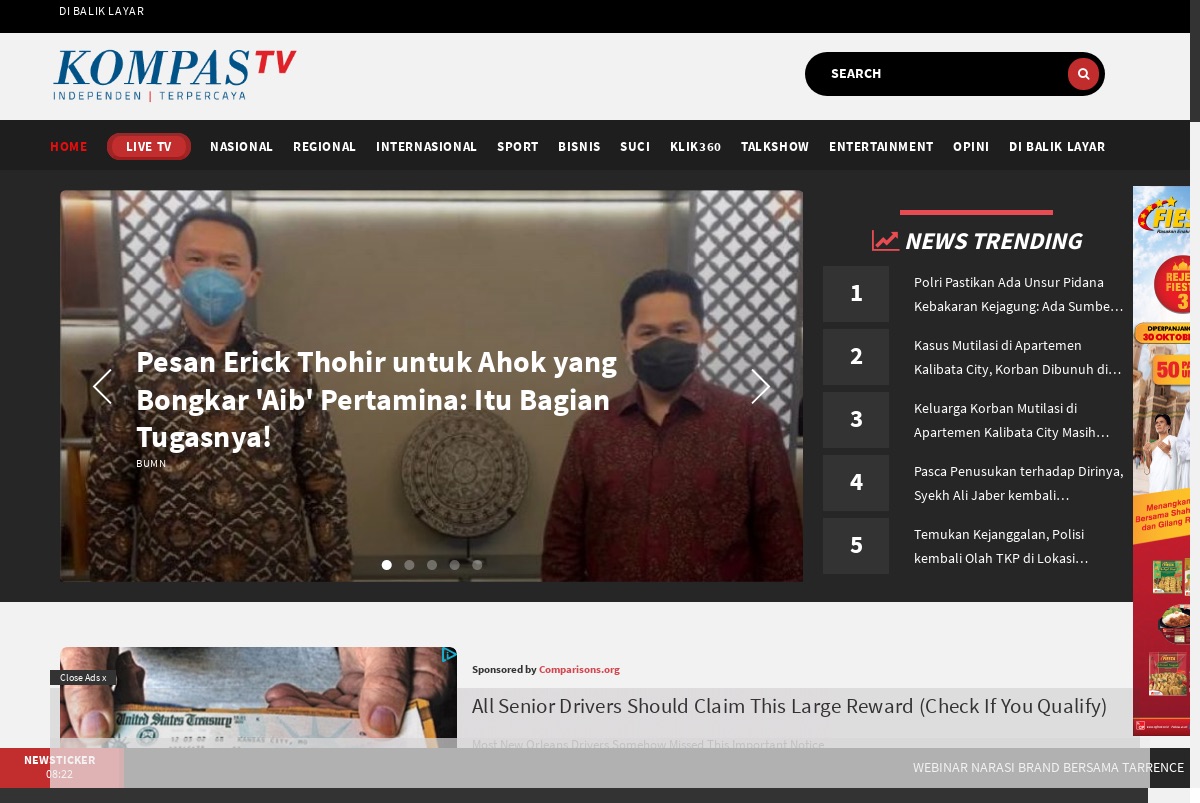Select the first carousel dot

(387, 565)
